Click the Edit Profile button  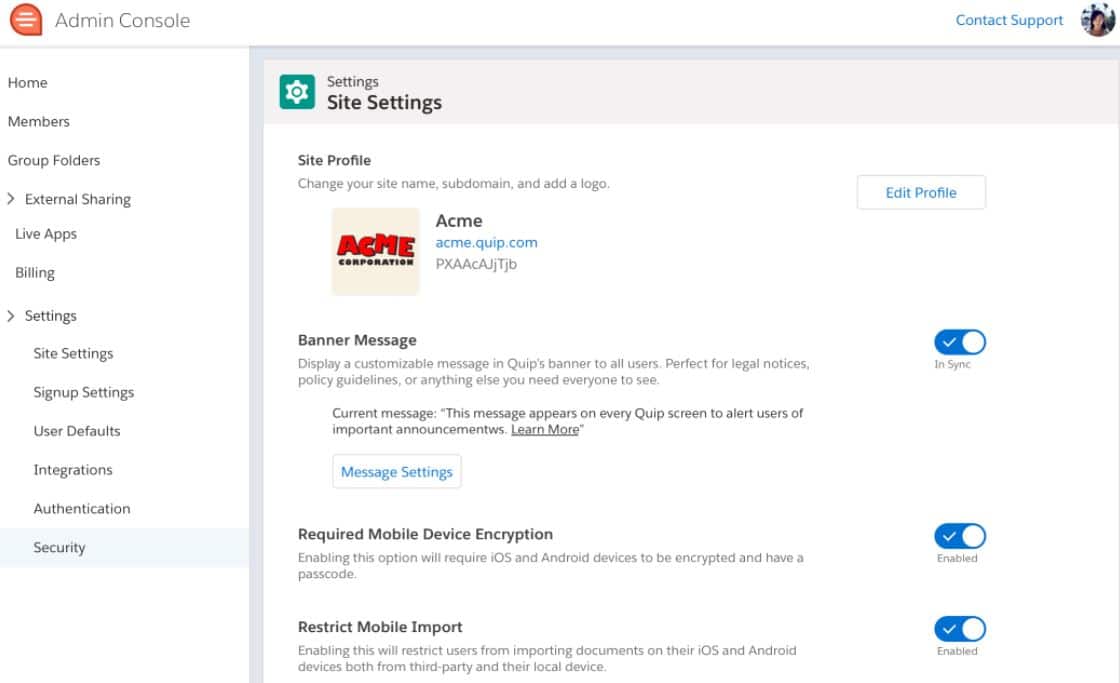[x=921, y=193]
